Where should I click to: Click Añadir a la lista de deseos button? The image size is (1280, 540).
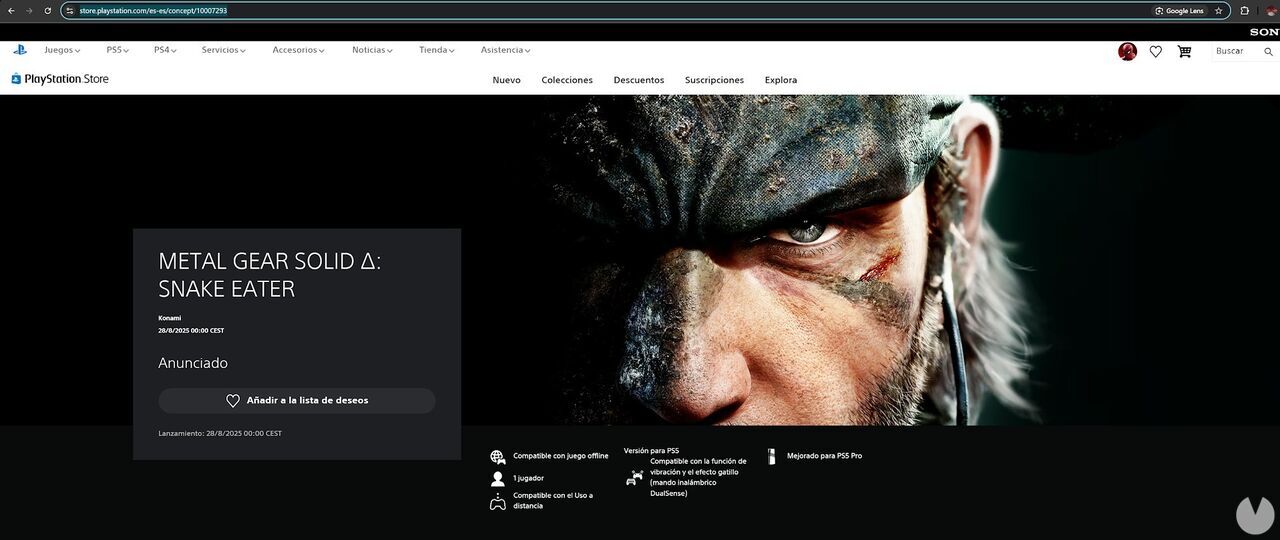coord(297,400)
